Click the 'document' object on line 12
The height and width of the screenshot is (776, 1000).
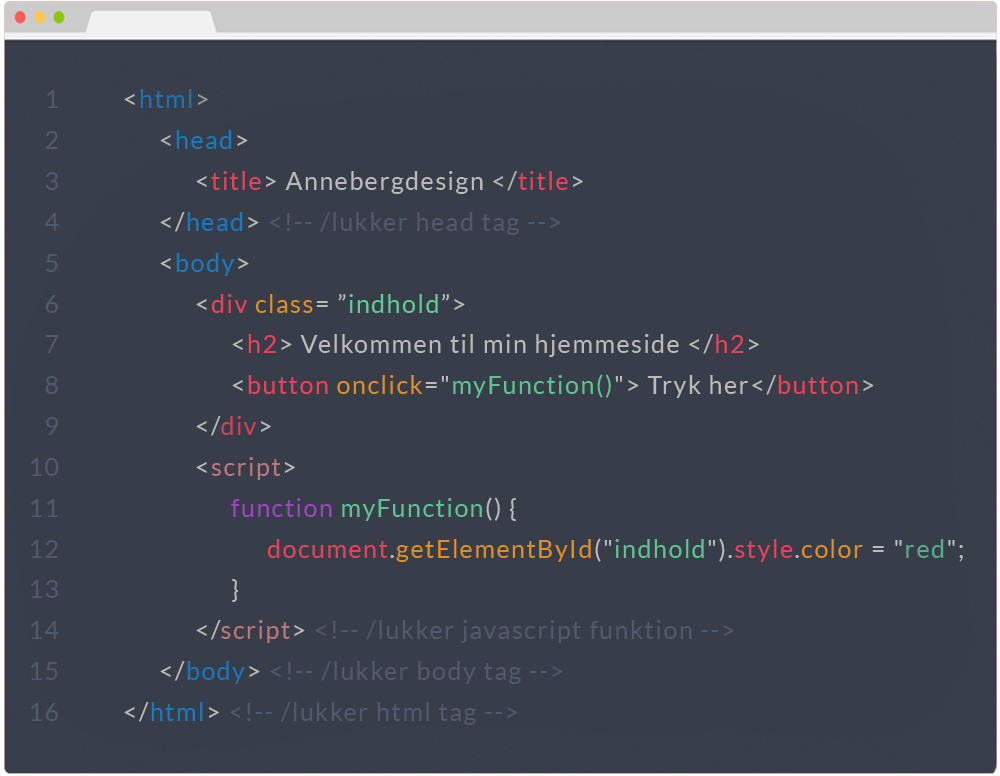click(x=327, y=550)
